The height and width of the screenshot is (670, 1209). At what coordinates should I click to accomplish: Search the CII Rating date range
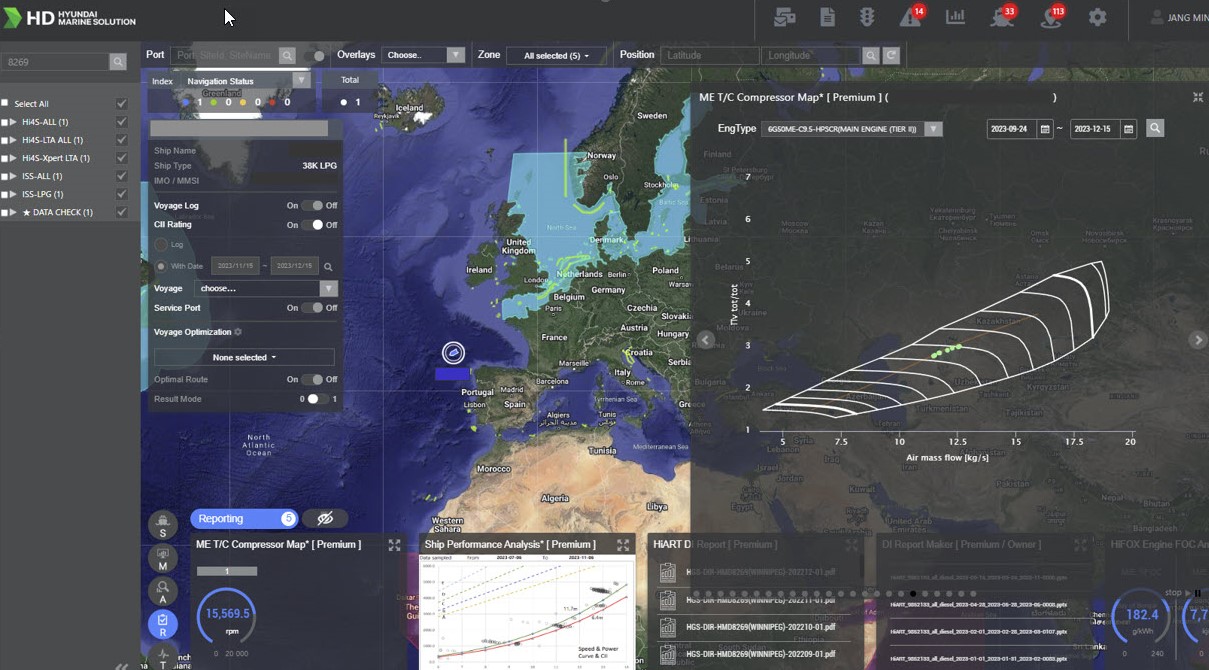click(x=328, y=267)
